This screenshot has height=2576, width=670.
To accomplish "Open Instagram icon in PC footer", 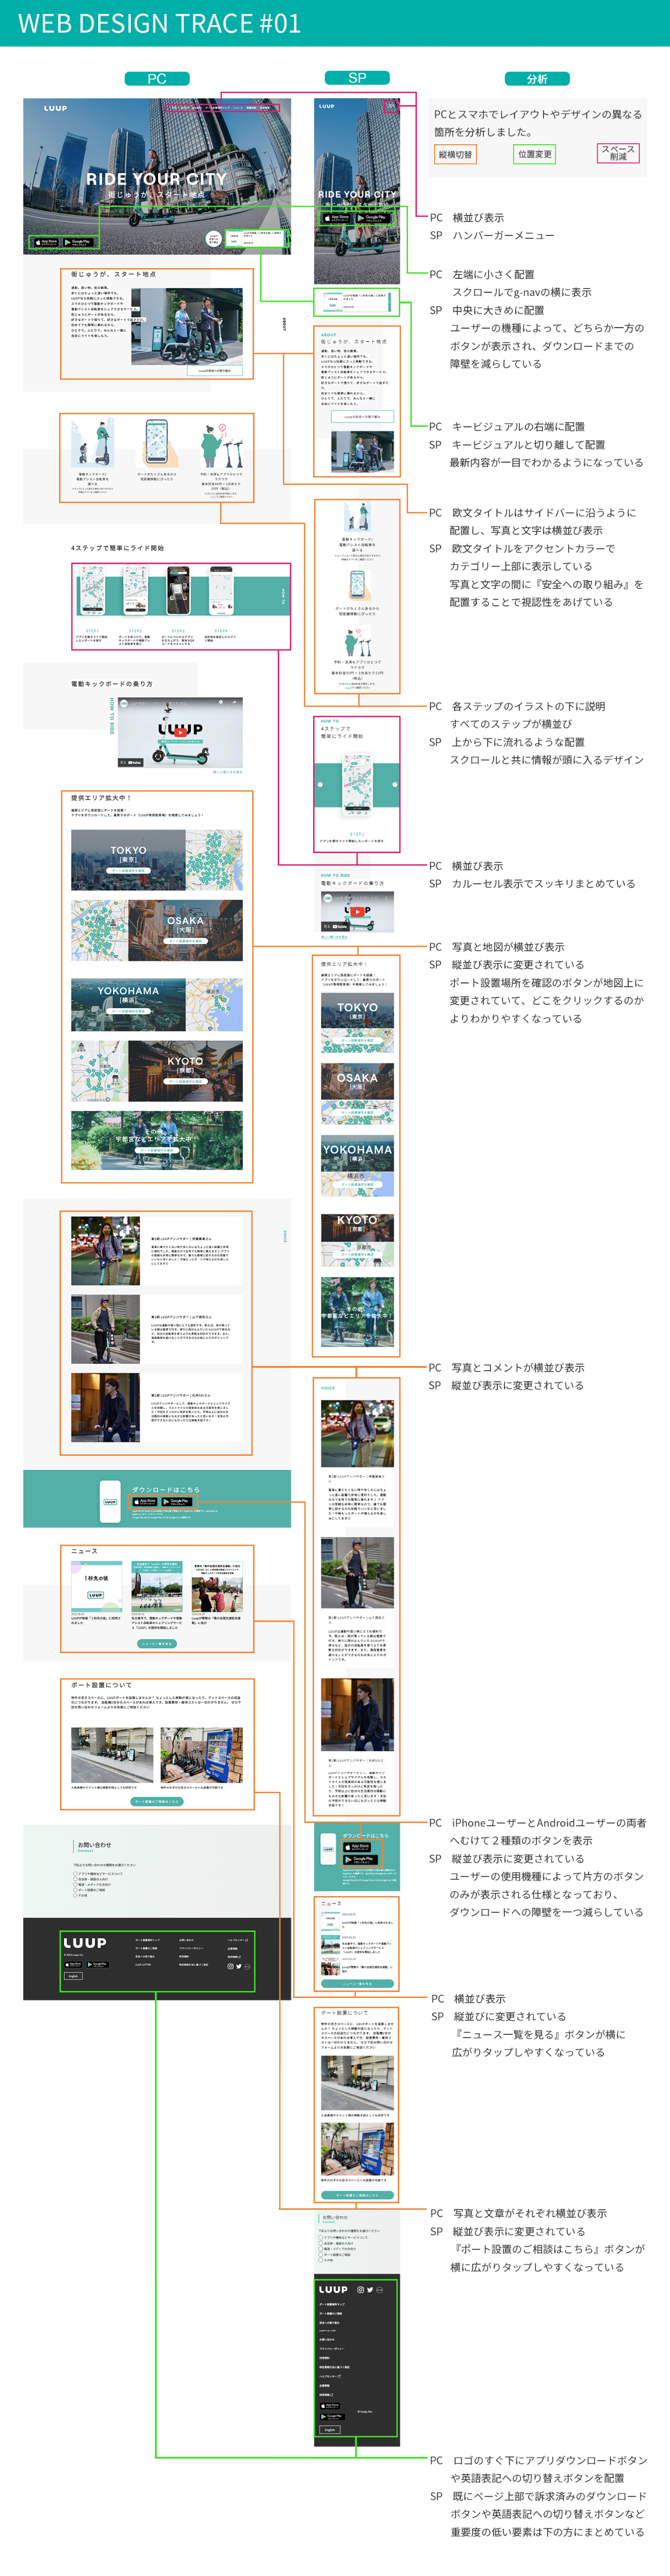I will click(x=230, y=1966).
